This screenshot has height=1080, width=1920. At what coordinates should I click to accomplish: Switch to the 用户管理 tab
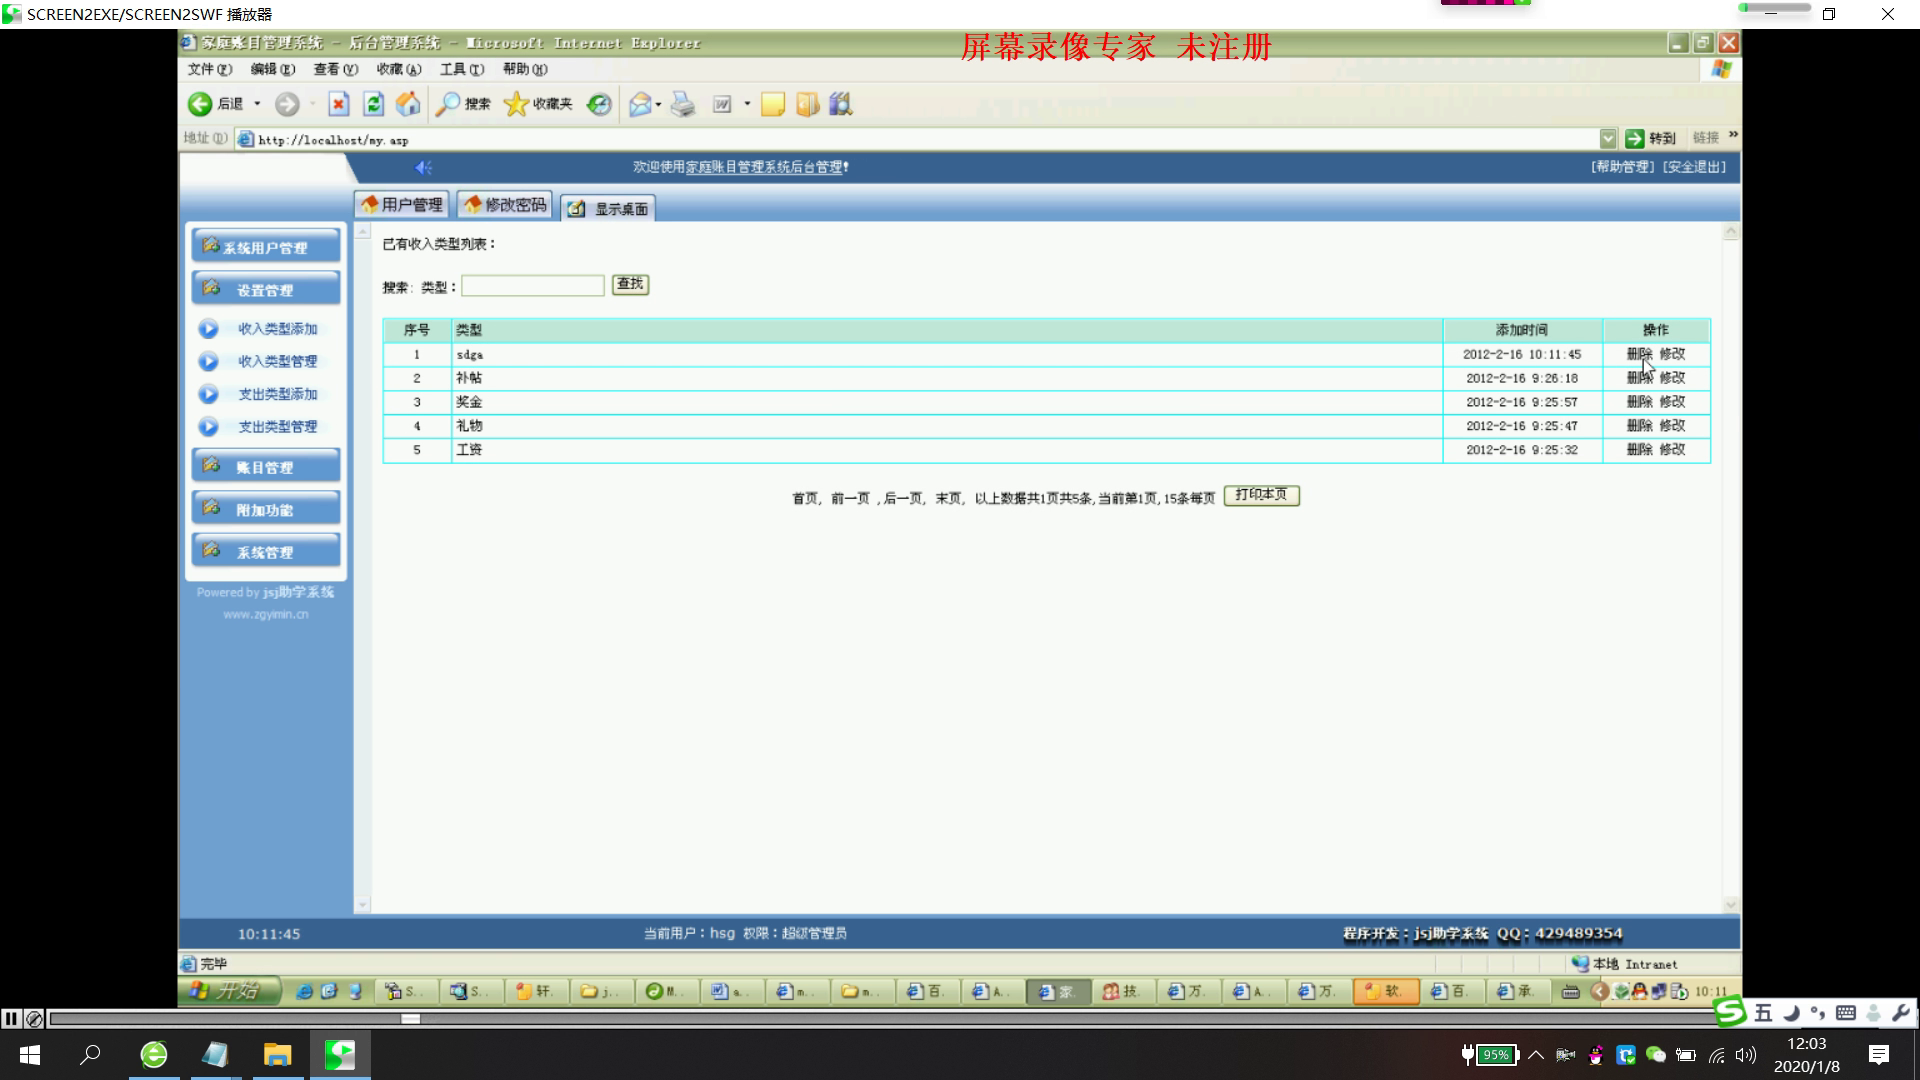402,204
